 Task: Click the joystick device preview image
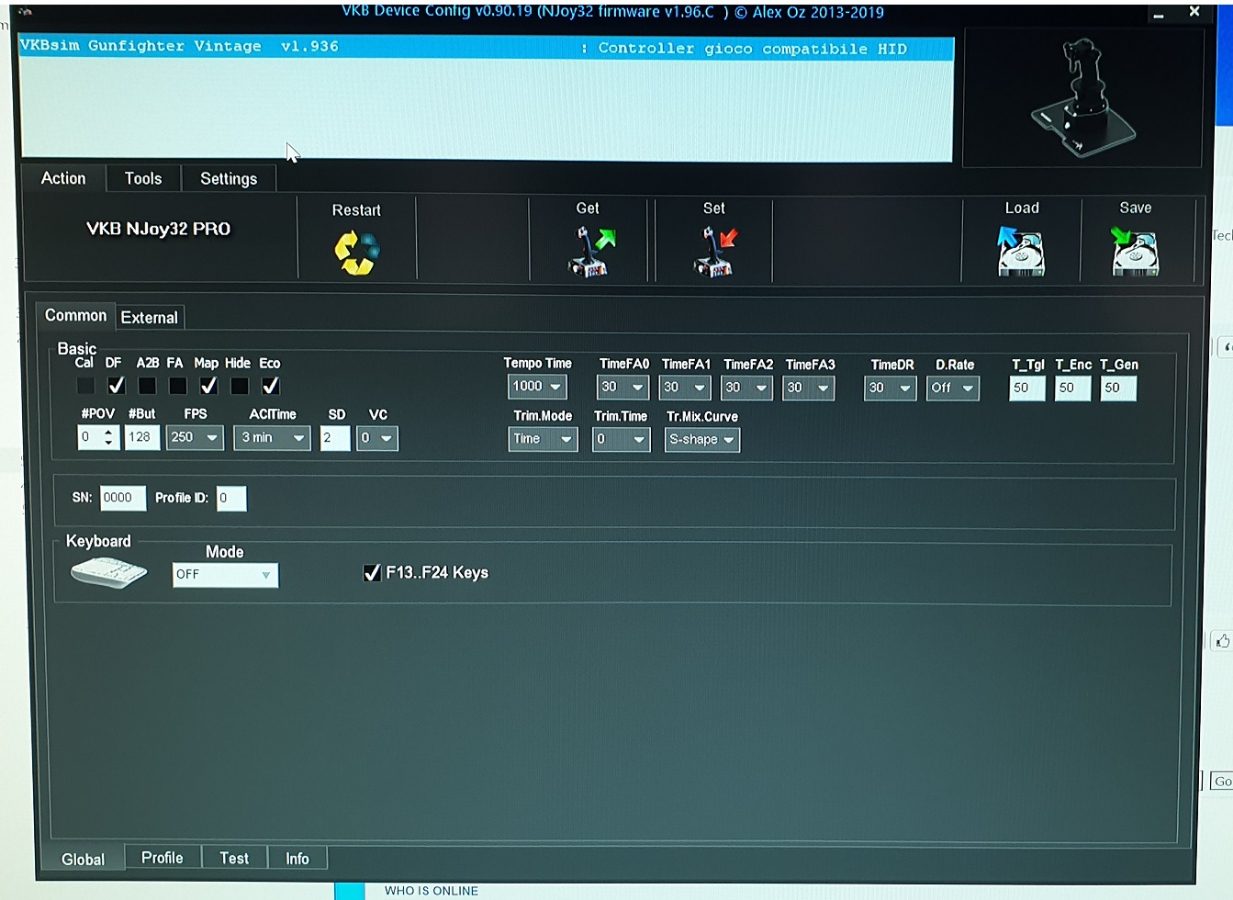1082,97
